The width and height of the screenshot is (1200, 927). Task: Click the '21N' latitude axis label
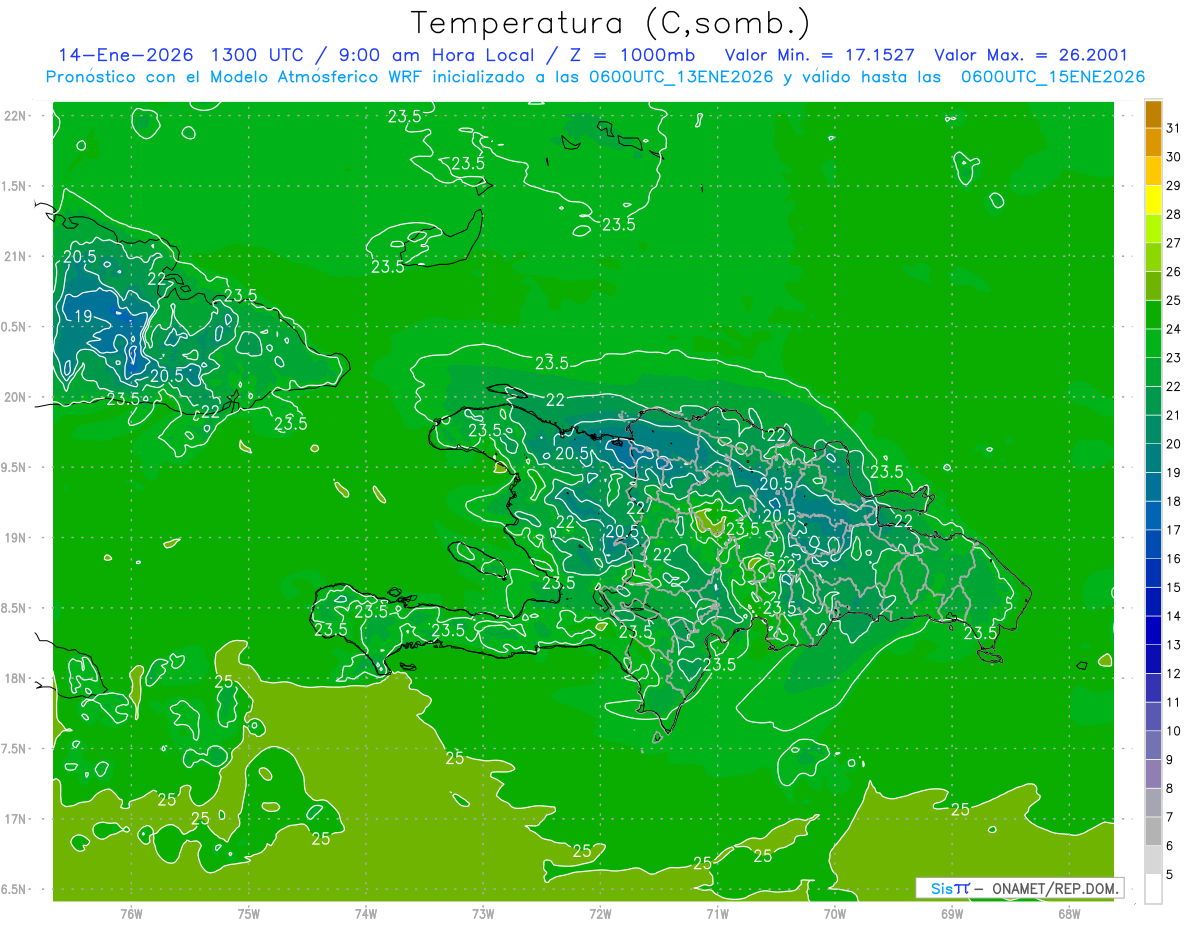click(x=15, y=256)
